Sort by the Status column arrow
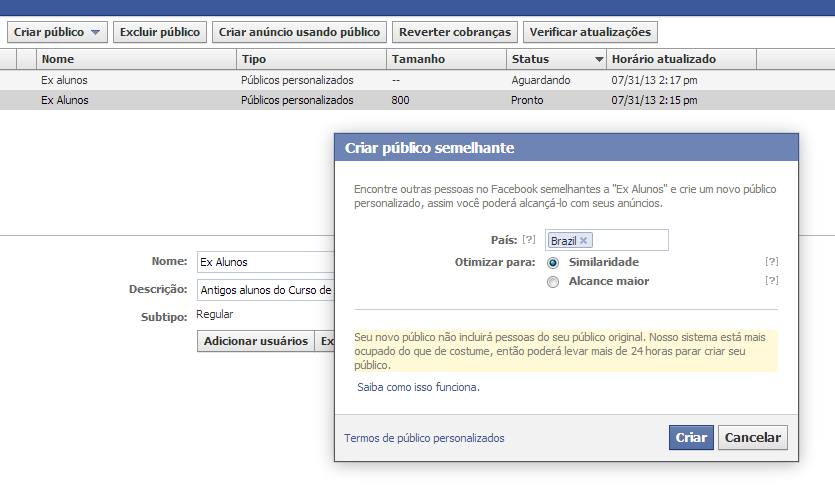The width and height of the screenshot is (835, 491). click(x=599, y=59)
